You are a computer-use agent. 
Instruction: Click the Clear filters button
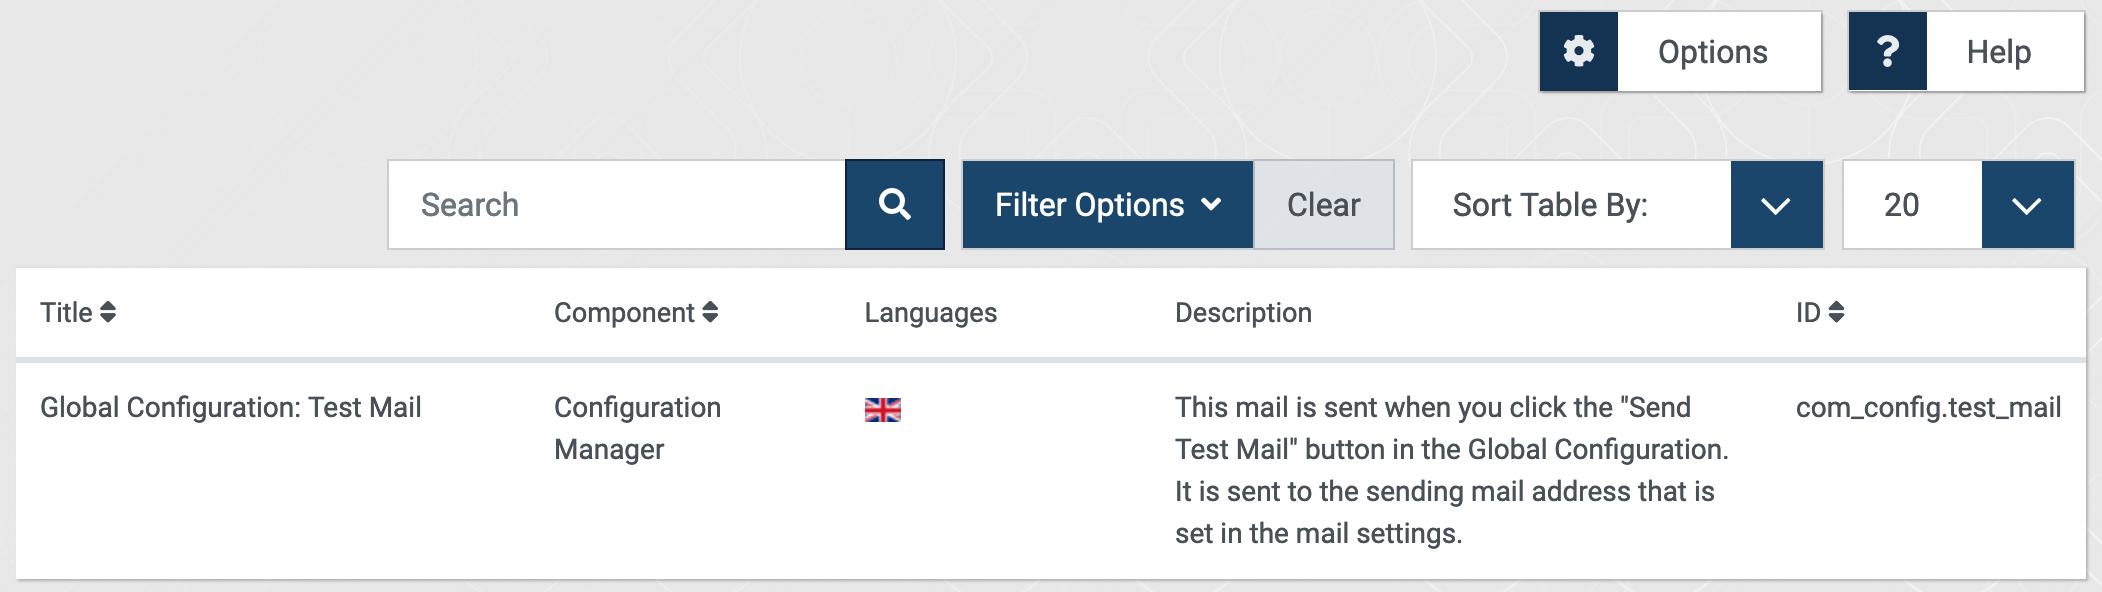(1323, 205)
